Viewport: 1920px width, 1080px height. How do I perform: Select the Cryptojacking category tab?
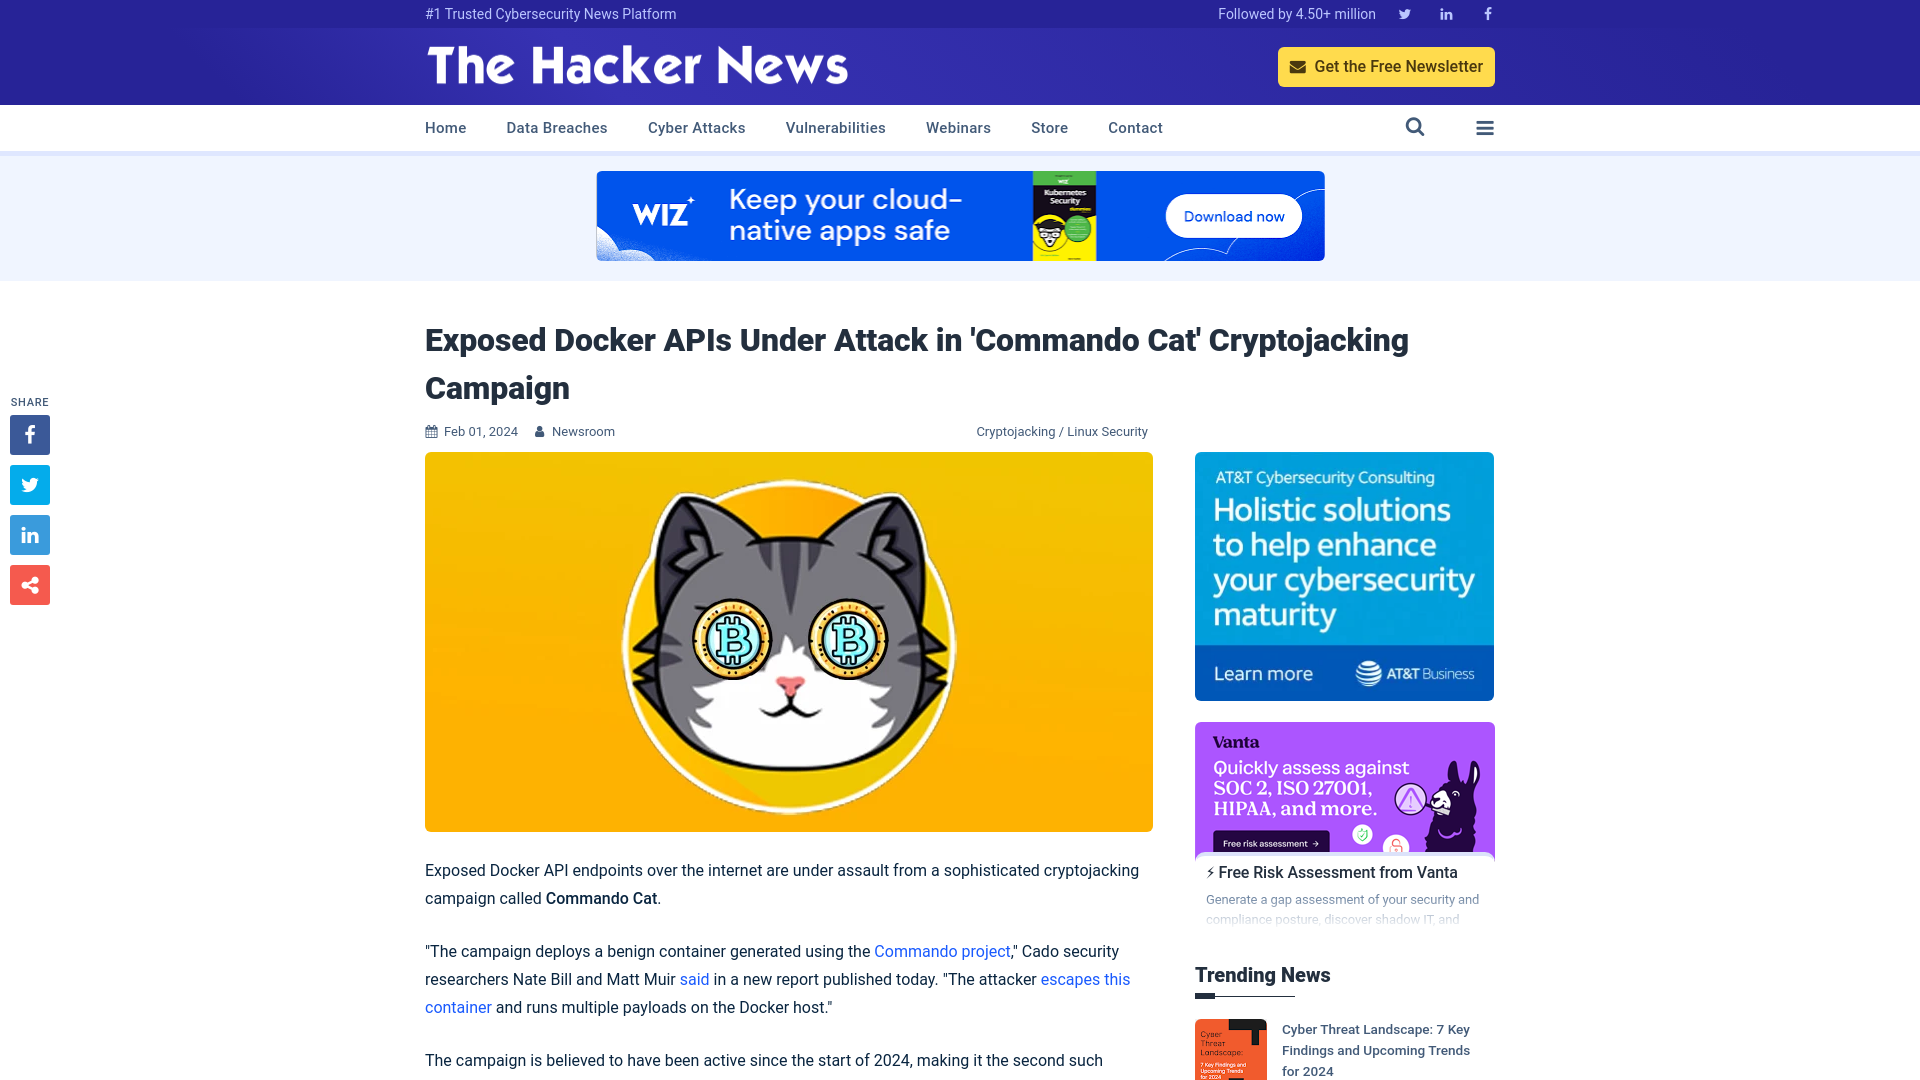click(1014, 431)
